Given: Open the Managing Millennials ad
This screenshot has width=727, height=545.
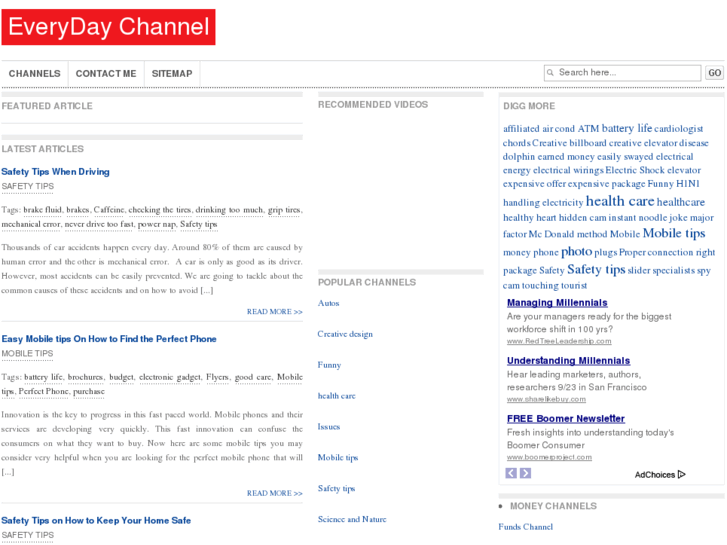Looking at the screenshot, I should [557, 303].
